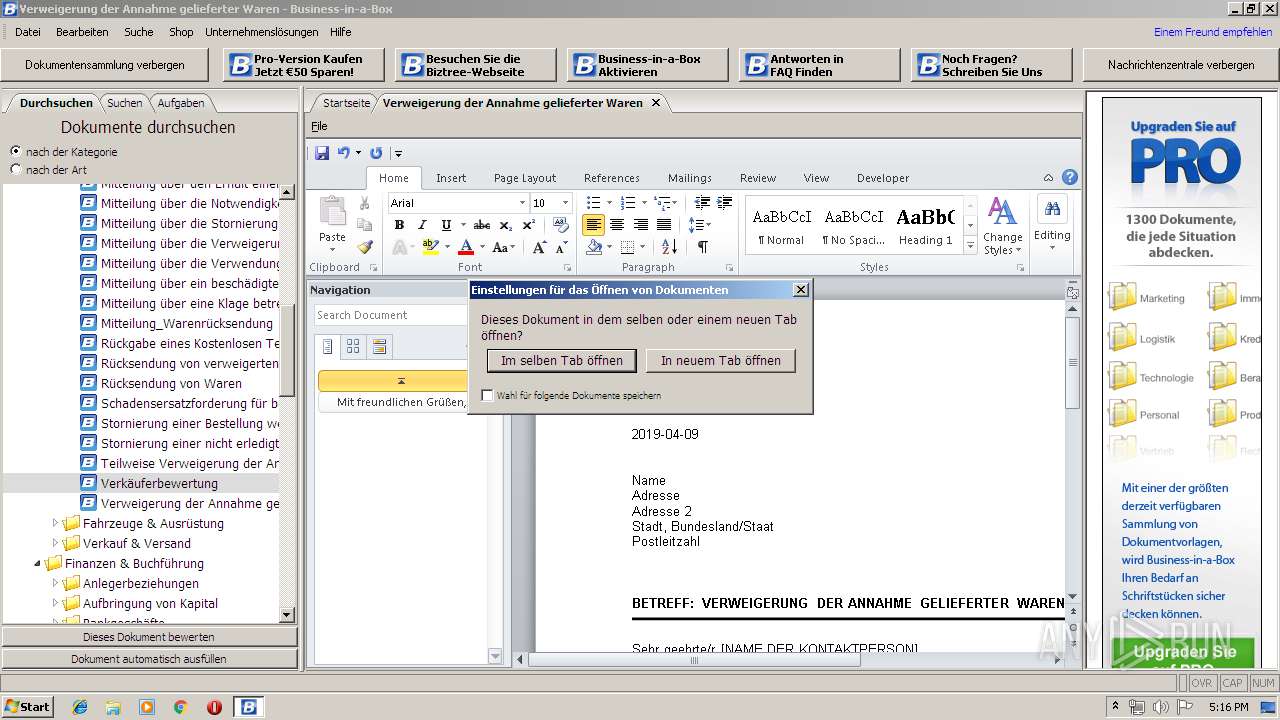Viewport: 1280px width, 720px height.
Task: Click the Cut scissors icon
Action: pyautogui.click(x=364, y=203)
